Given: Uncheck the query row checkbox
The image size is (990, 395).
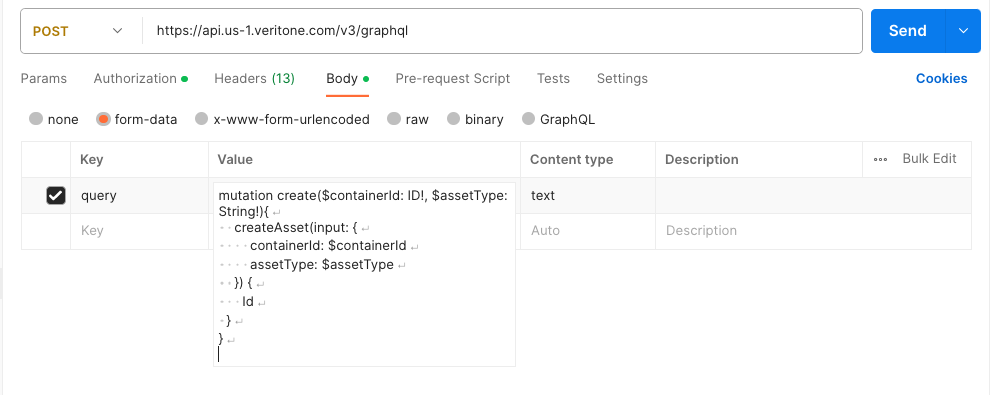Looking at the screenshot, I should click(x=56, y=196).
